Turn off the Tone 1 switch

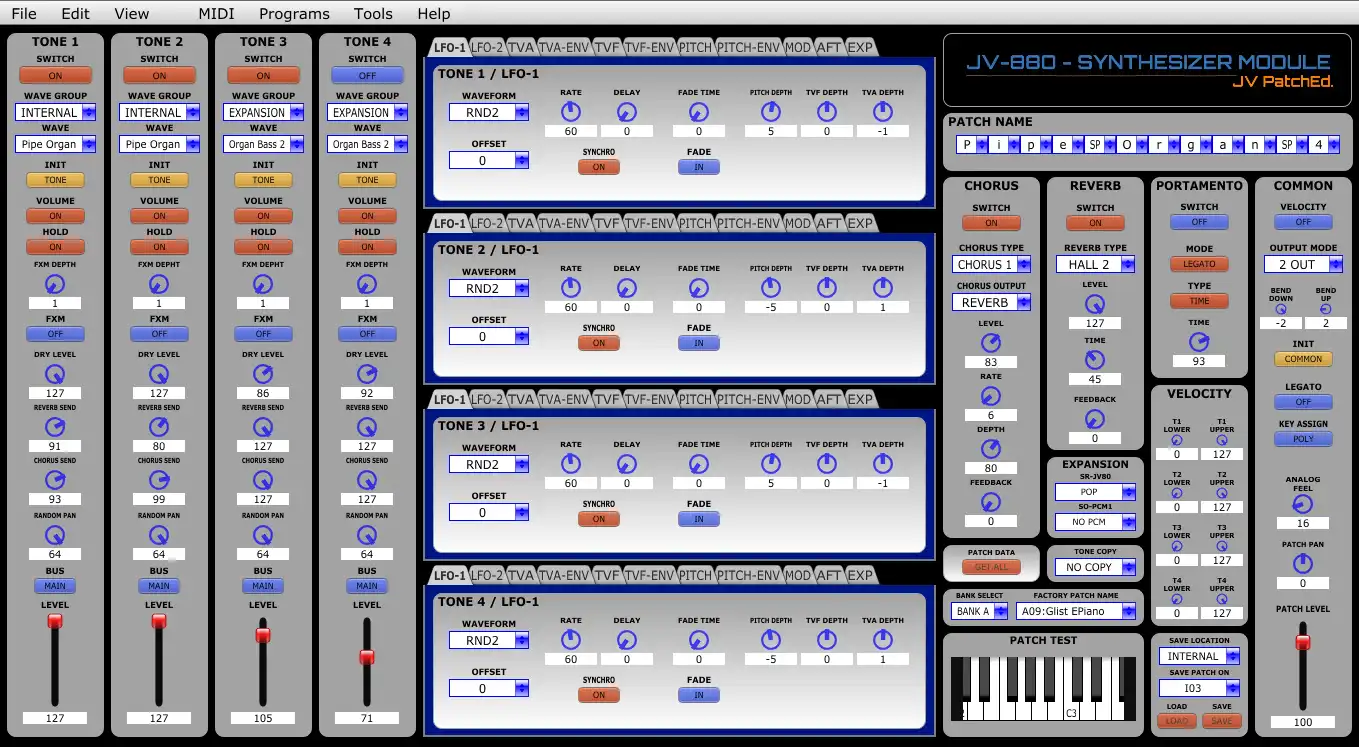[55, 75]
